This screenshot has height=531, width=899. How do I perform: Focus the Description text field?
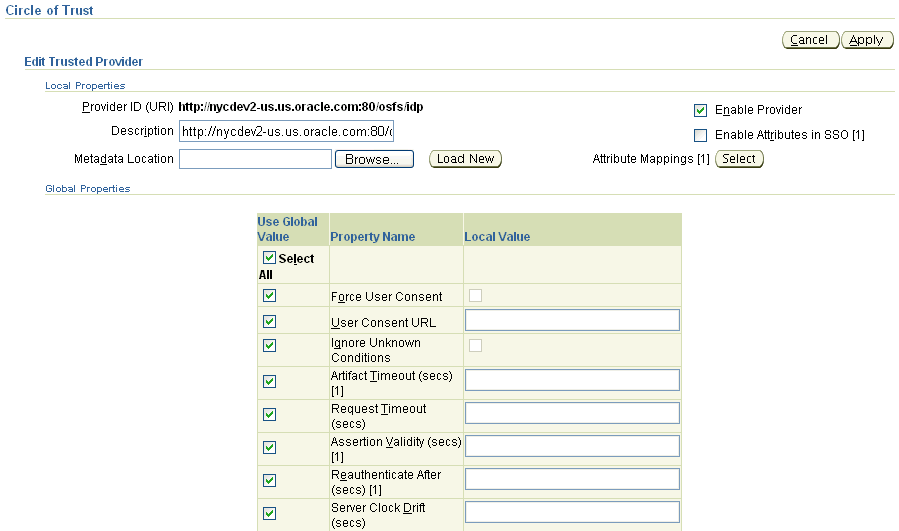click(x=286, y=131)
